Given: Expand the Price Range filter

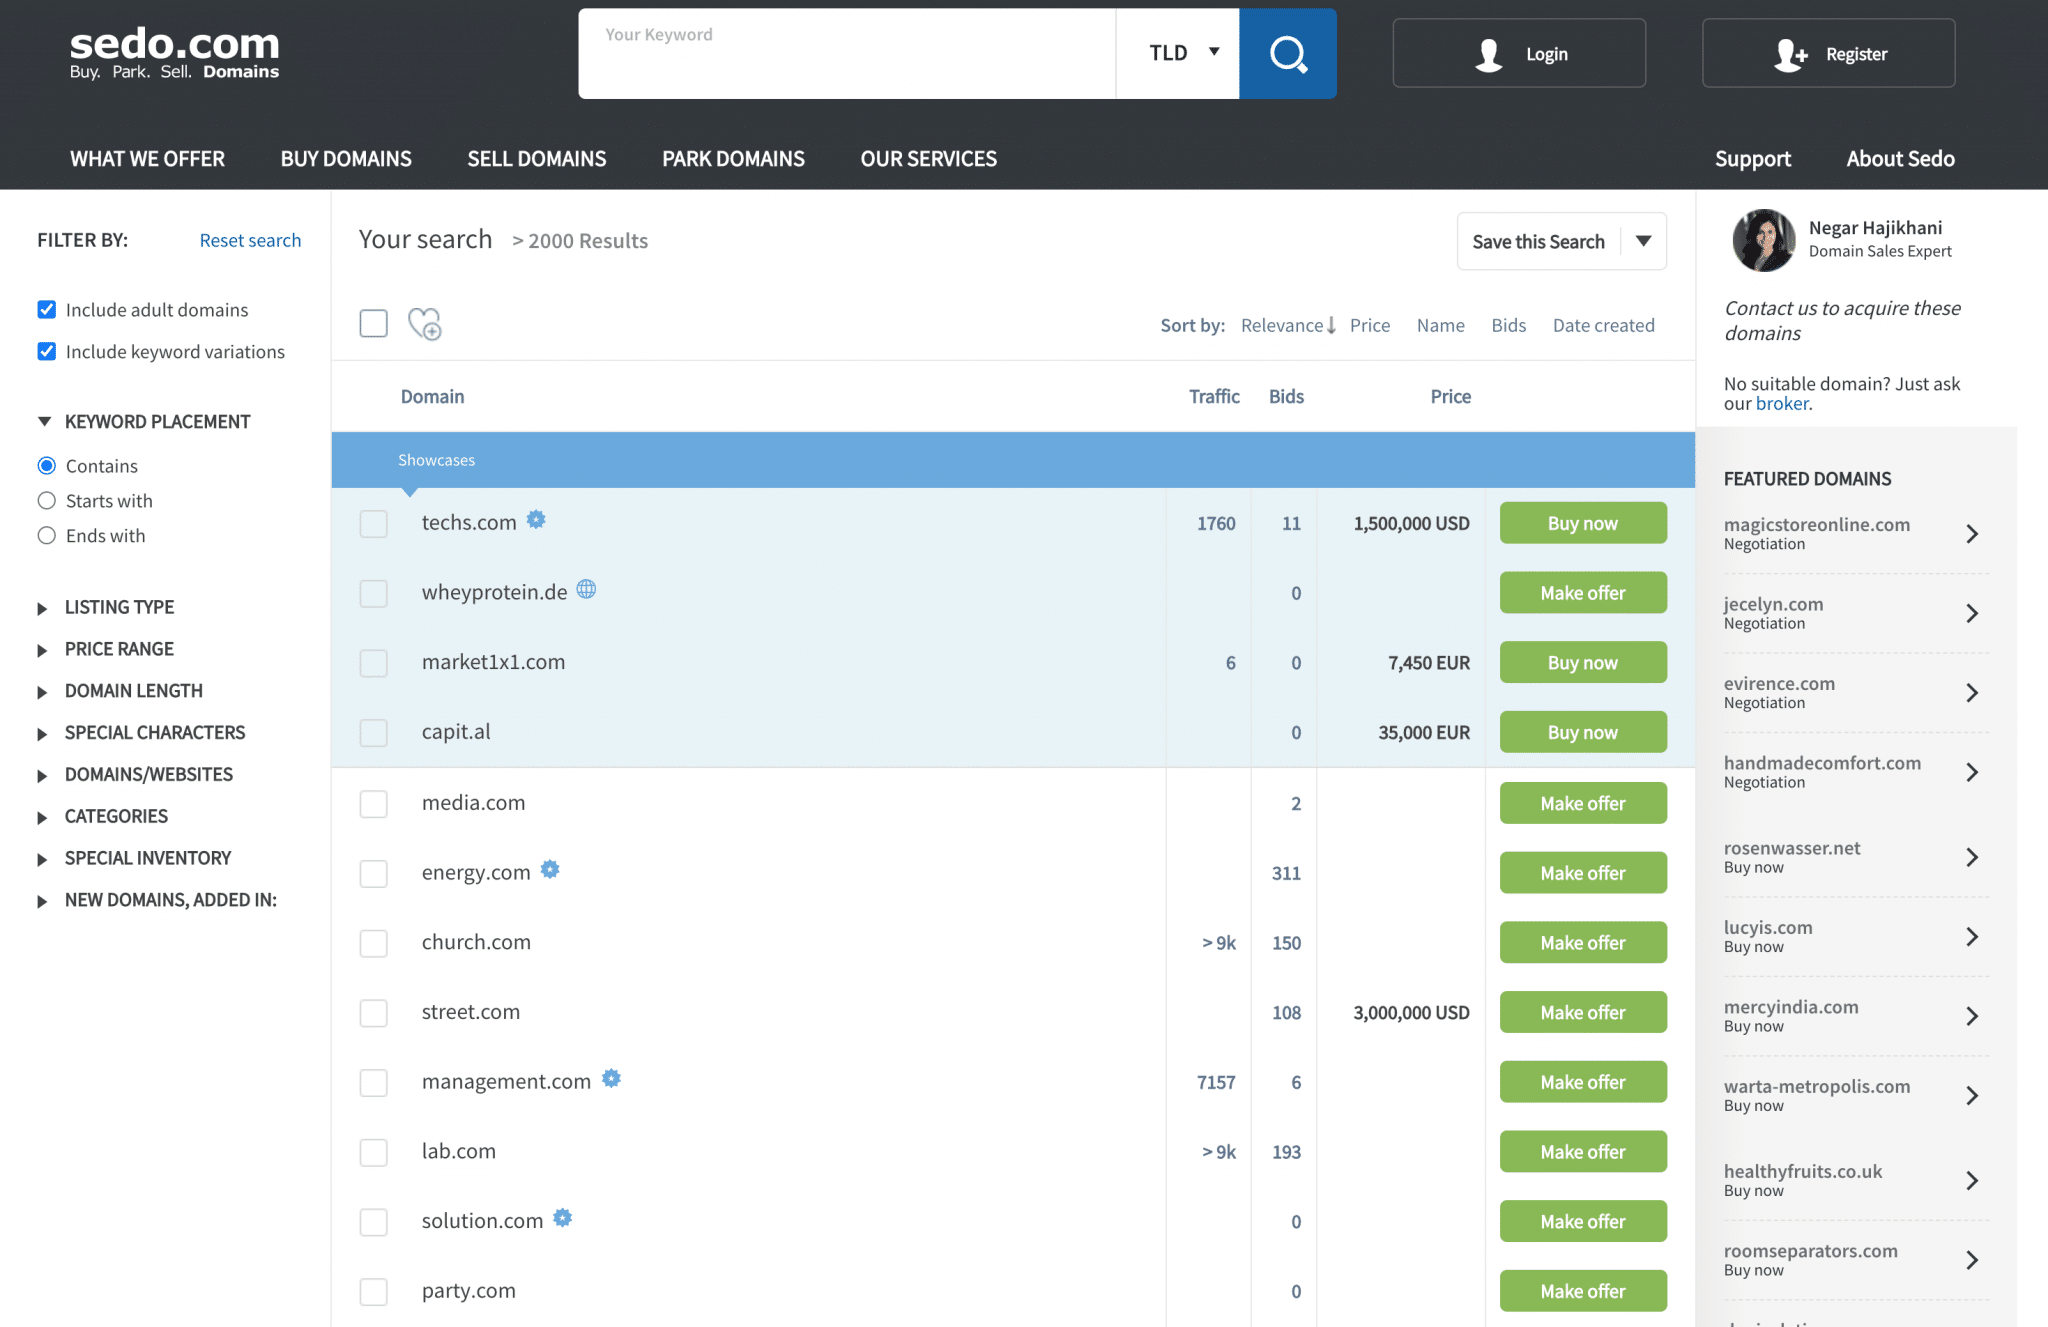Looking at the screenshot, I should point(106,650).
